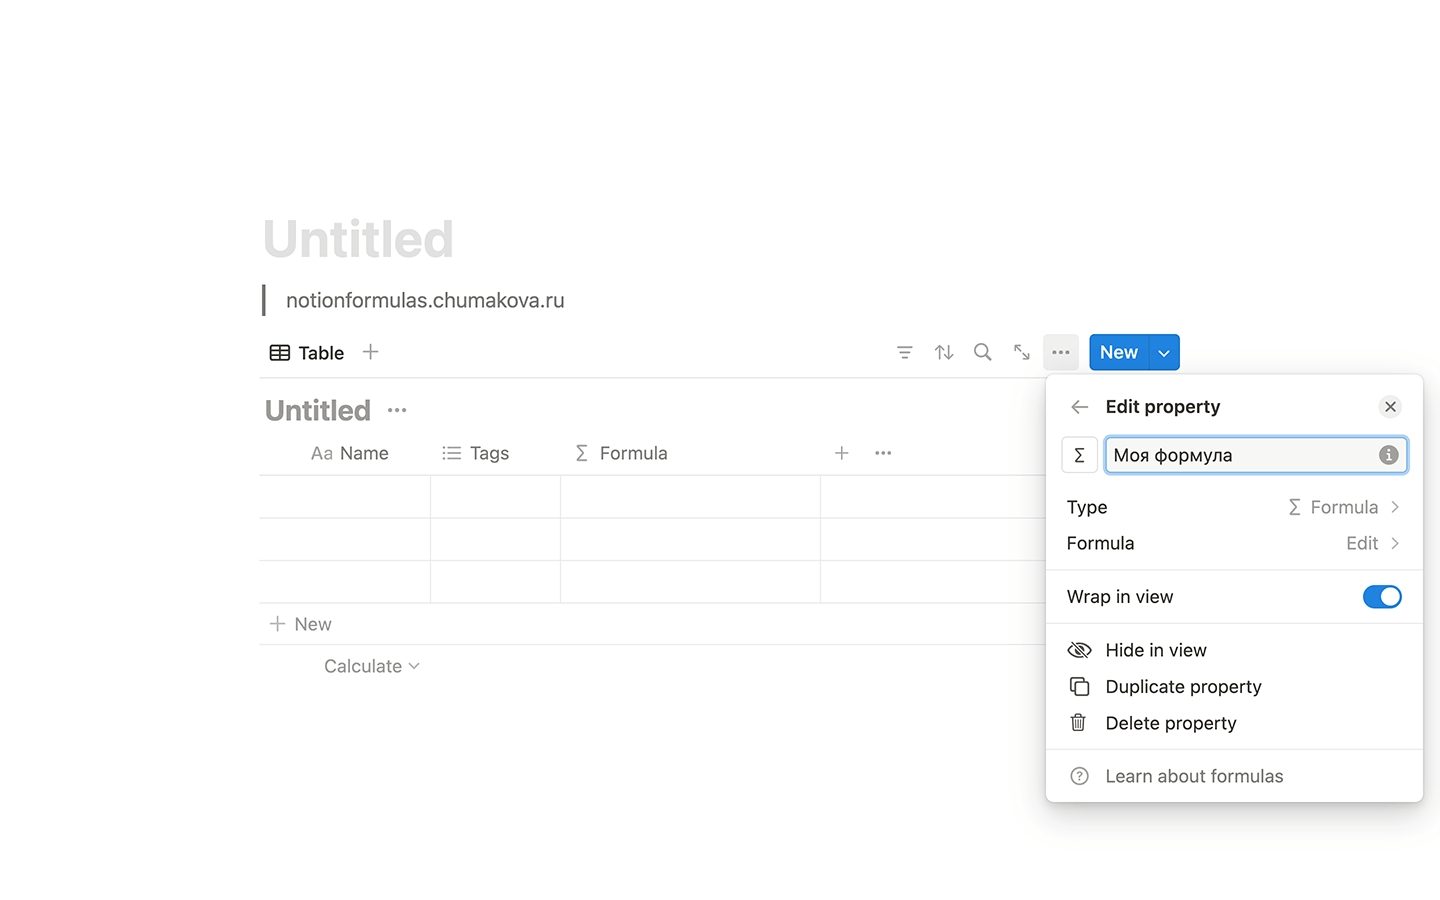Open the property Type selector
Image resolution: width=1440 pixels, height=900 pixels.
pyautogui.click(x=1234, y=507)
